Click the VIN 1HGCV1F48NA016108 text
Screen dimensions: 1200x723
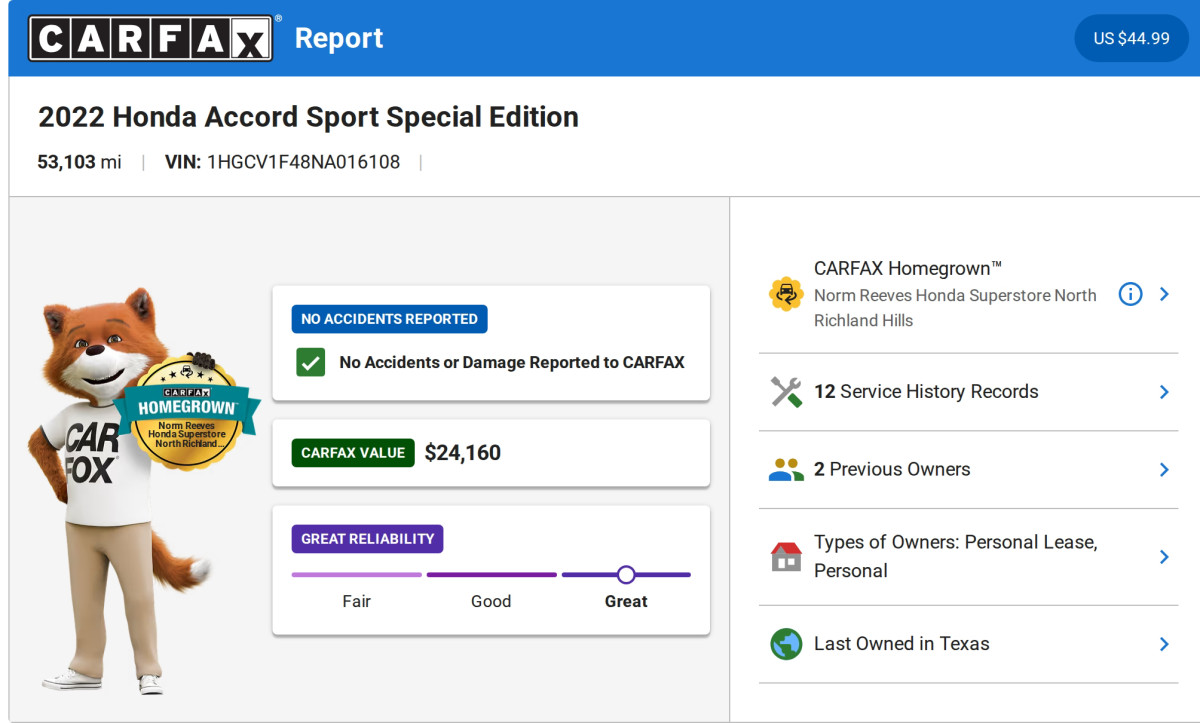tap(282, 162)
